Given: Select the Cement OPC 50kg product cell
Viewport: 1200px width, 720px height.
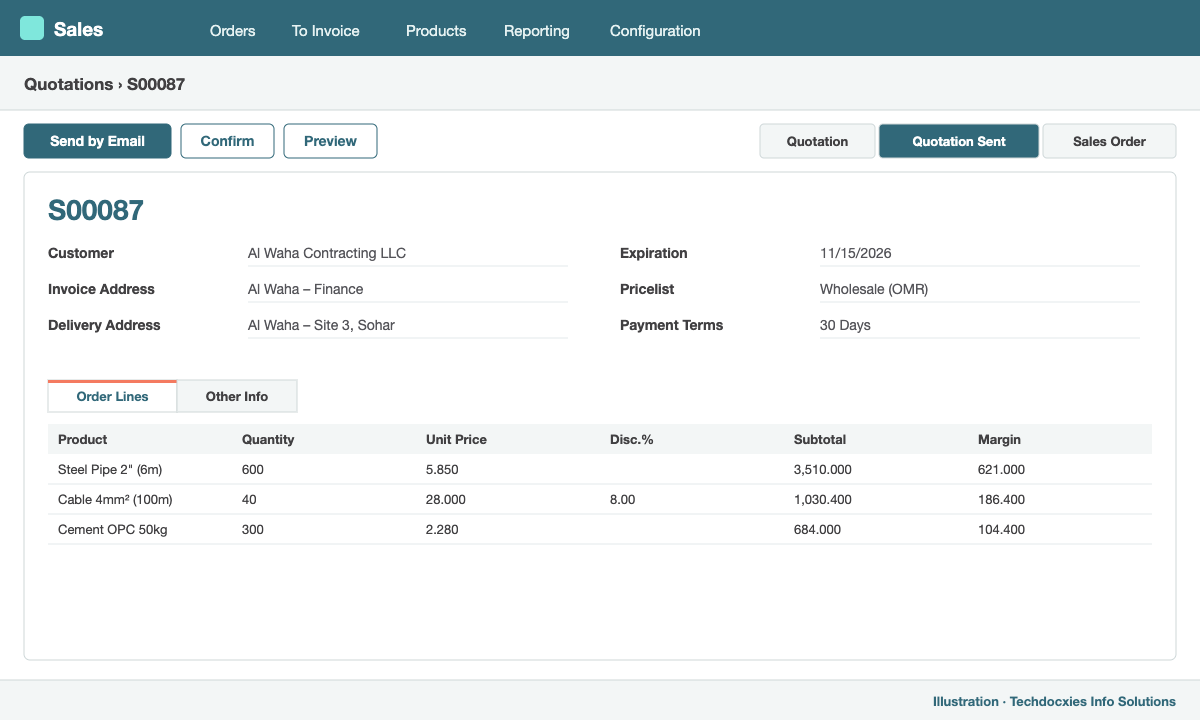Looking at the screenshot, I should [x=113, y=529].
